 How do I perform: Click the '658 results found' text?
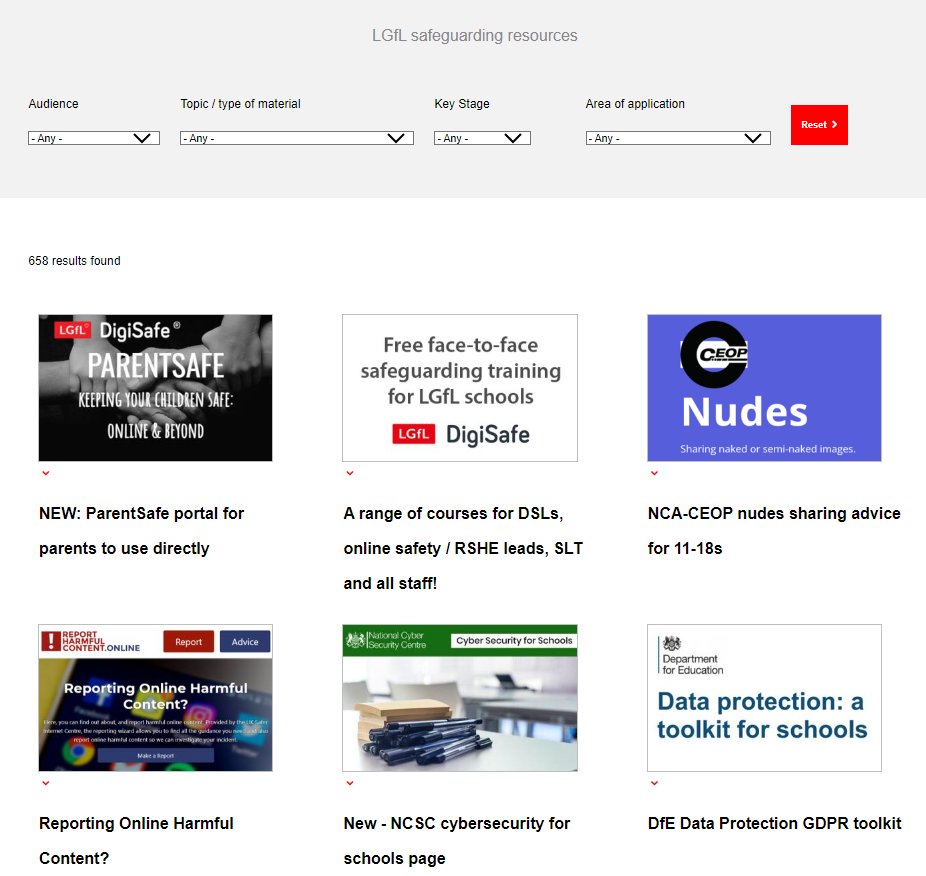[74, 260]
